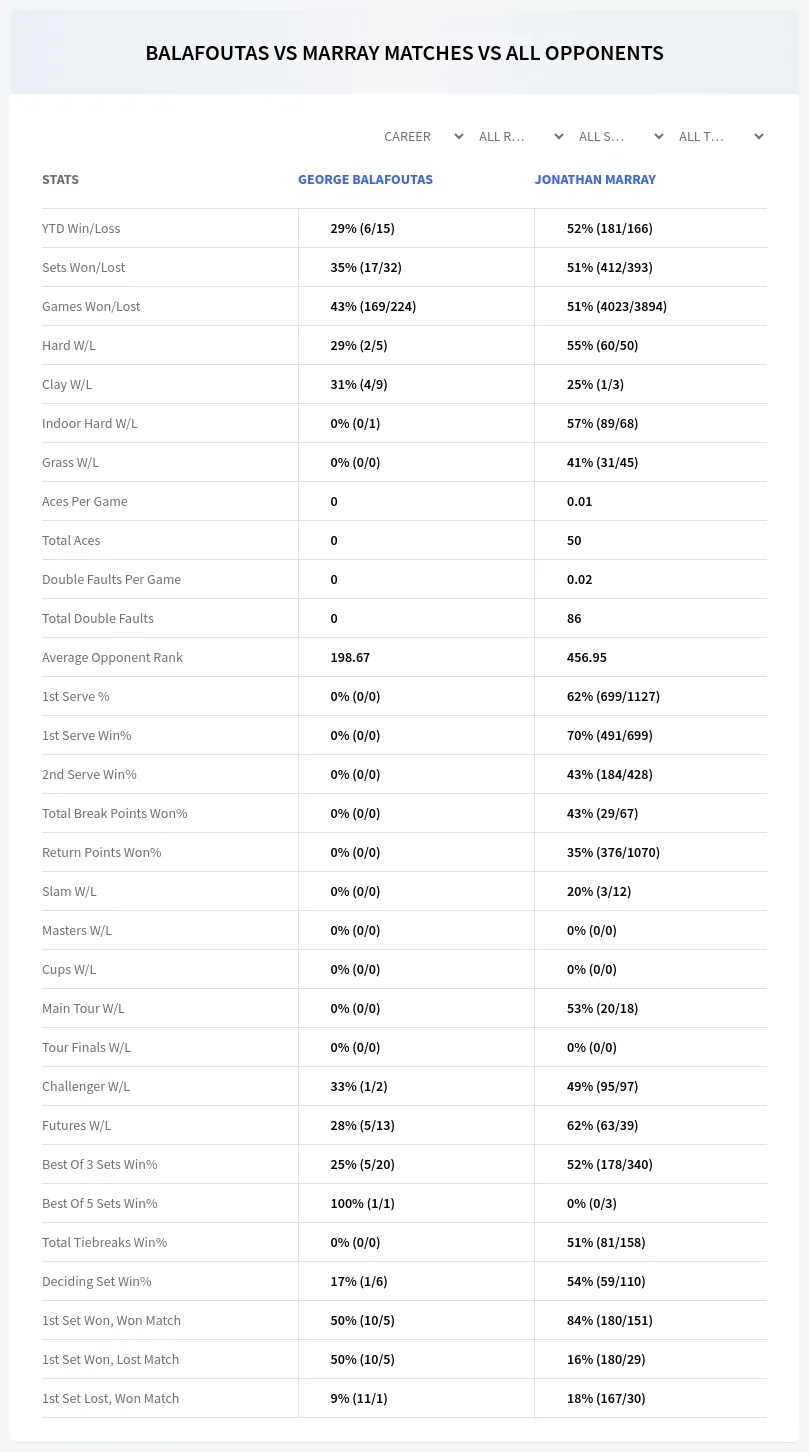Click Balafoutas's Clay W/L value 31% (4/9)
This screenshot has height=1452, width=809.
point(362,384)
